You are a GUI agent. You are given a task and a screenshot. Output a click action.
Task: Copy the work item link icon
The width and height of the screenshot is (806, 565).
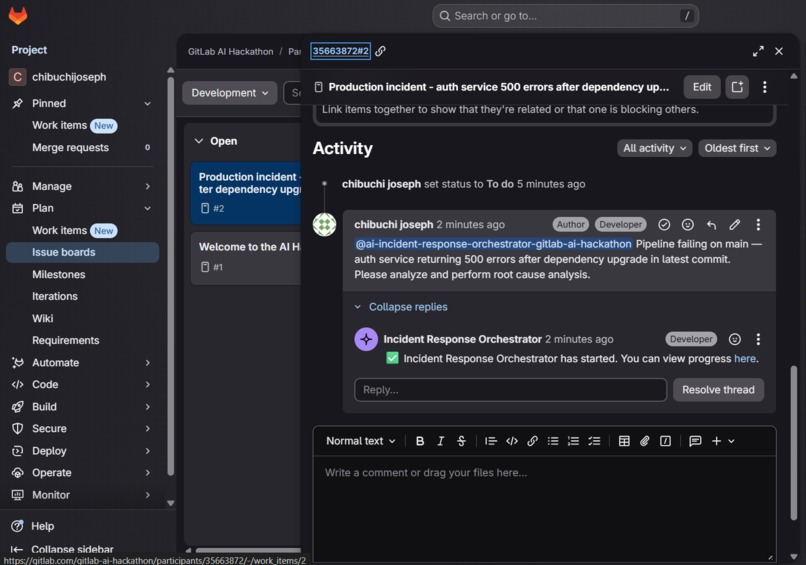[x=380, y=51]
